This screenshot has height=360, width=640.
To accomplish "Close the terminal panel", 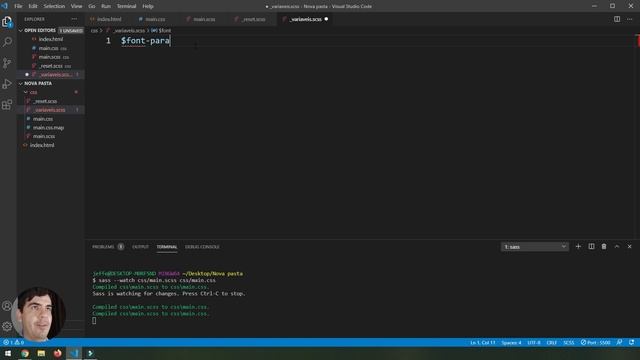I will coord(629,247).
